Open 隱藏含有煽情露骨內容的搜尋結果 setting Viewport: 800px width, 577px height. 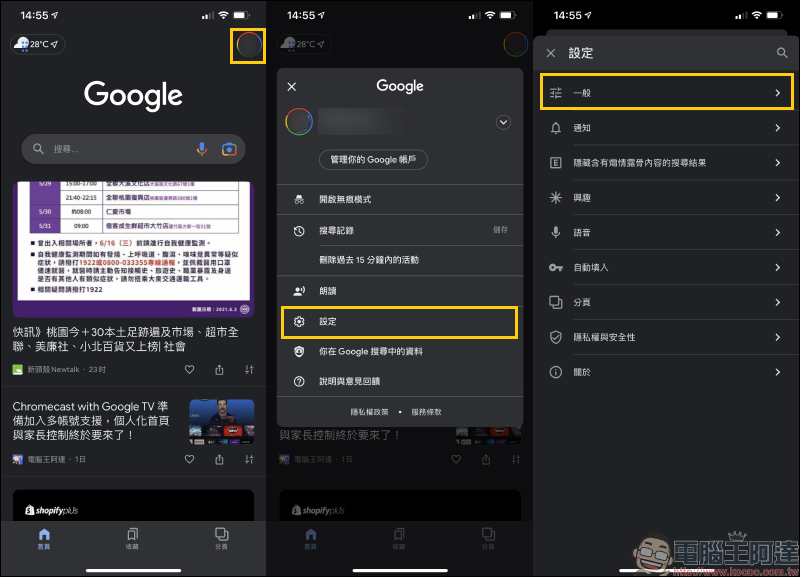[667, 163]
